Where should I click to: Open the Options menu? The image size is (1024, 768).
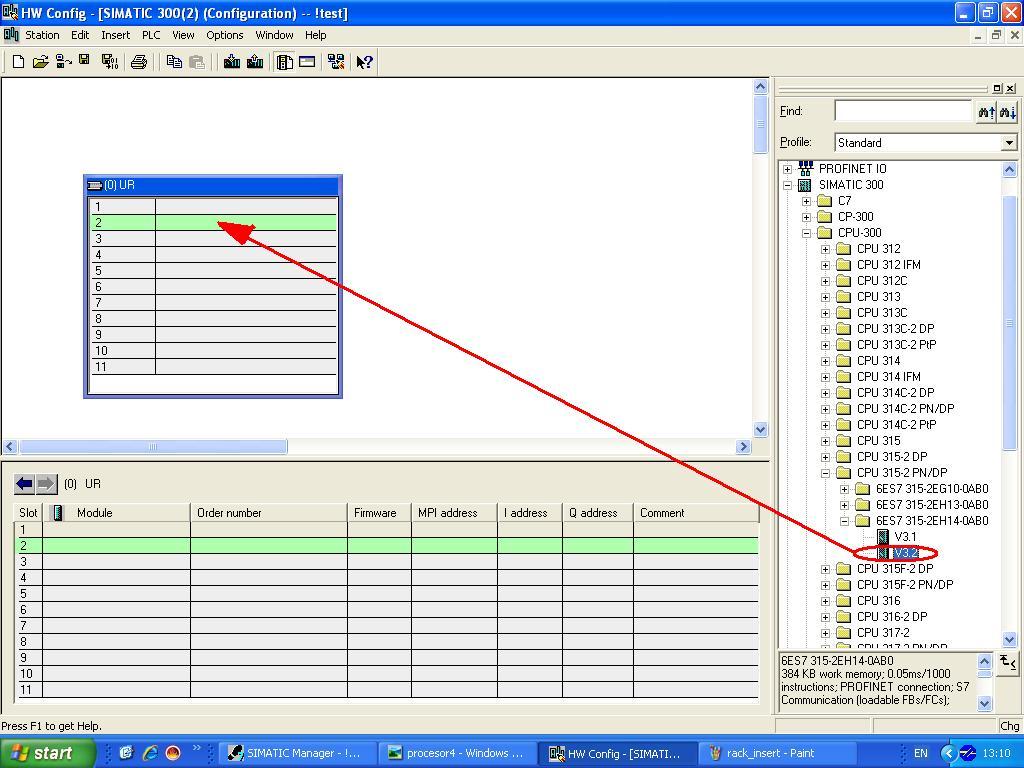[225, 35]
